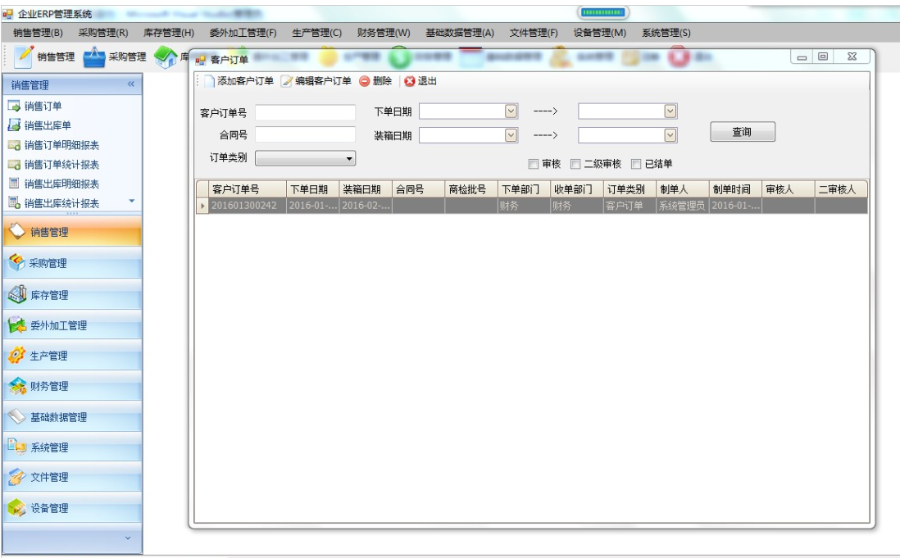Image resolution: width=900 pixels, height=558 pixels.
Task: Click 添加客户订单 document icon
Action: [x=210, y=81]
